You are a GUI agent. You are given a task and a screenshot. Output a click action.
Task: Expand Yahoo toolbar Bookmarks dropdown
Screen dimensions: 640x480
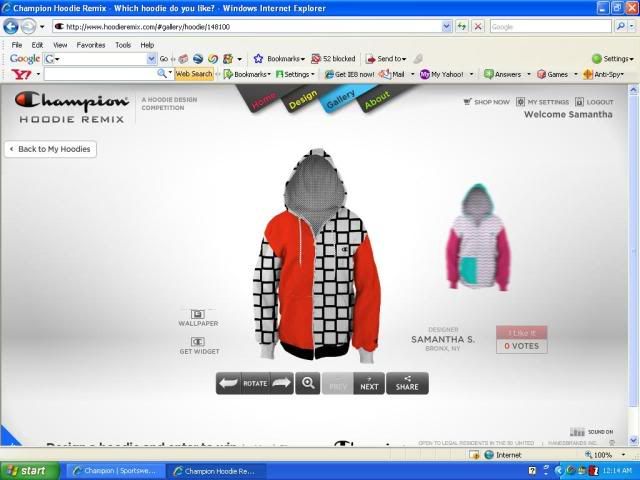pyautogui.click(x=269, y=75)
